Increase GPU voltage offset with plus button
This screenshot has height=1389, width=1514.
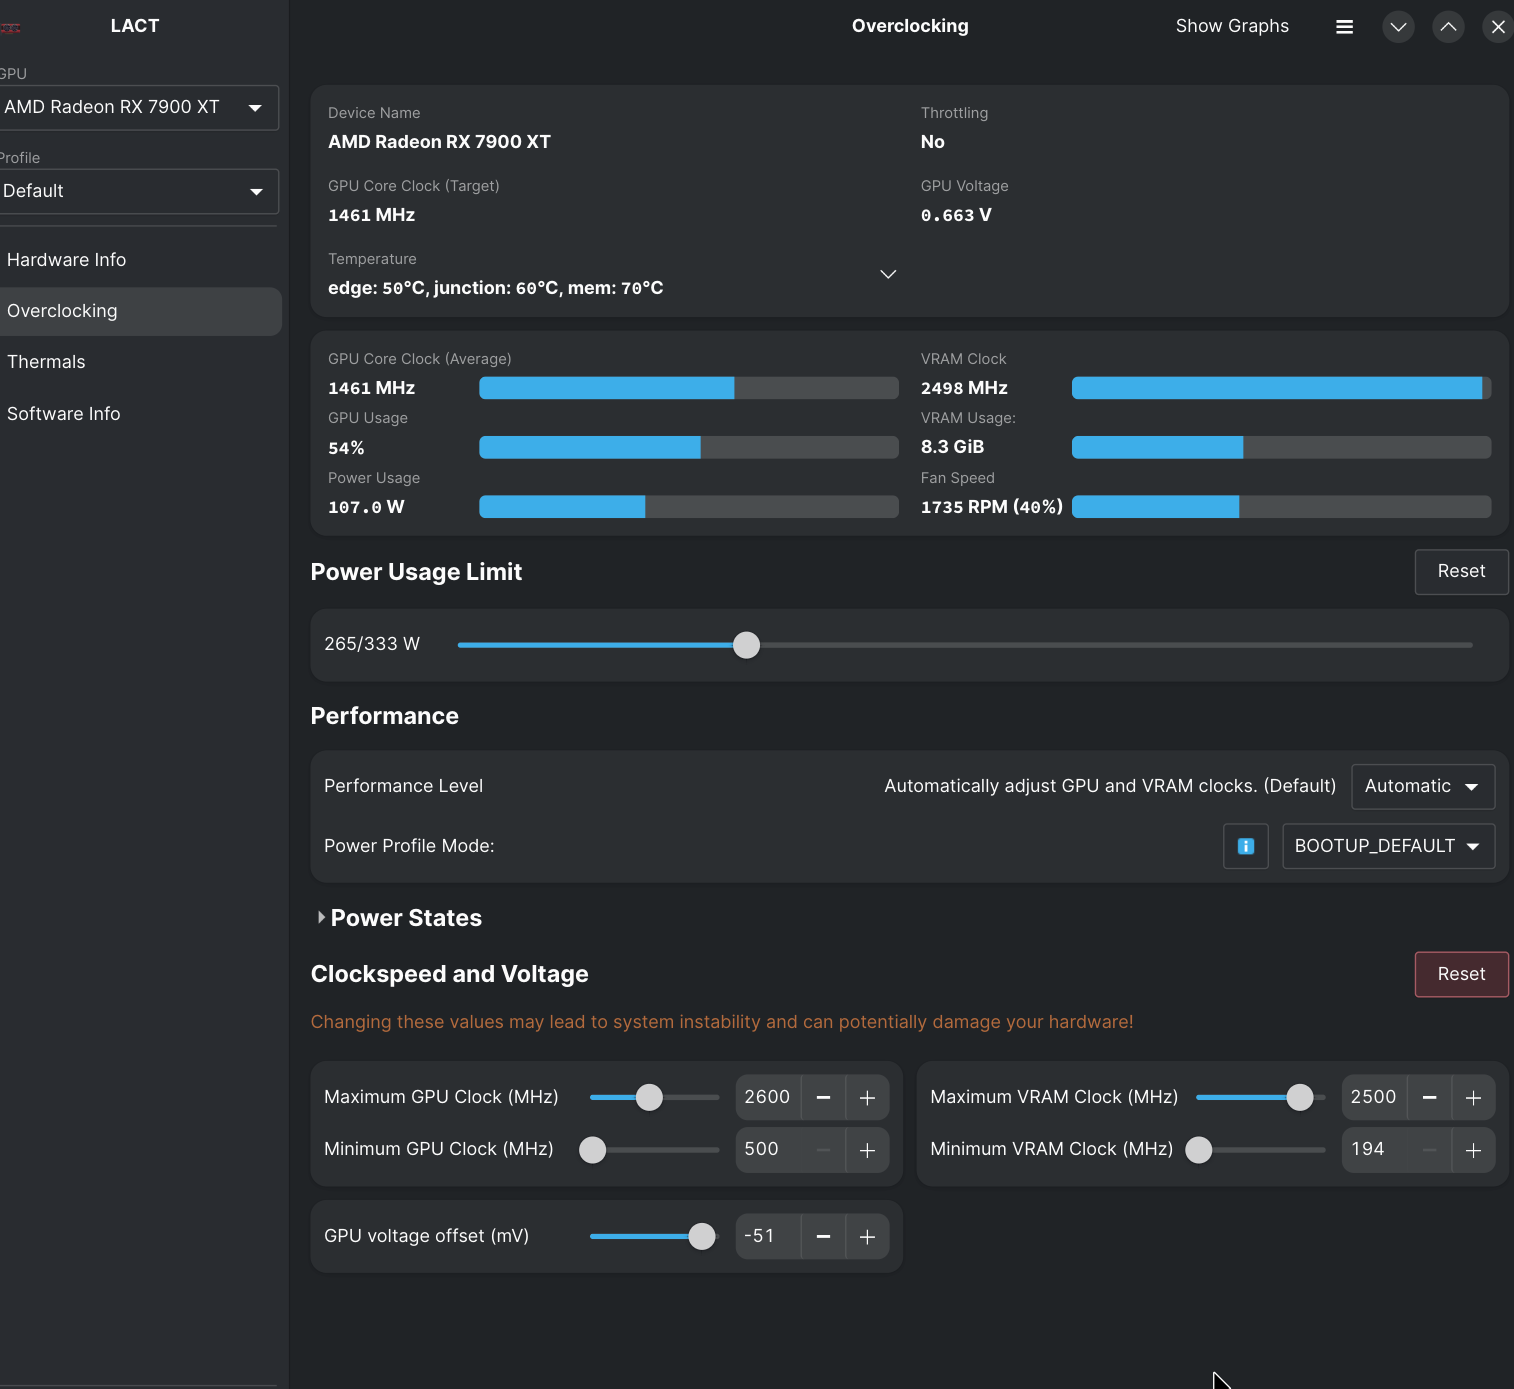(x=867, y=1236)
